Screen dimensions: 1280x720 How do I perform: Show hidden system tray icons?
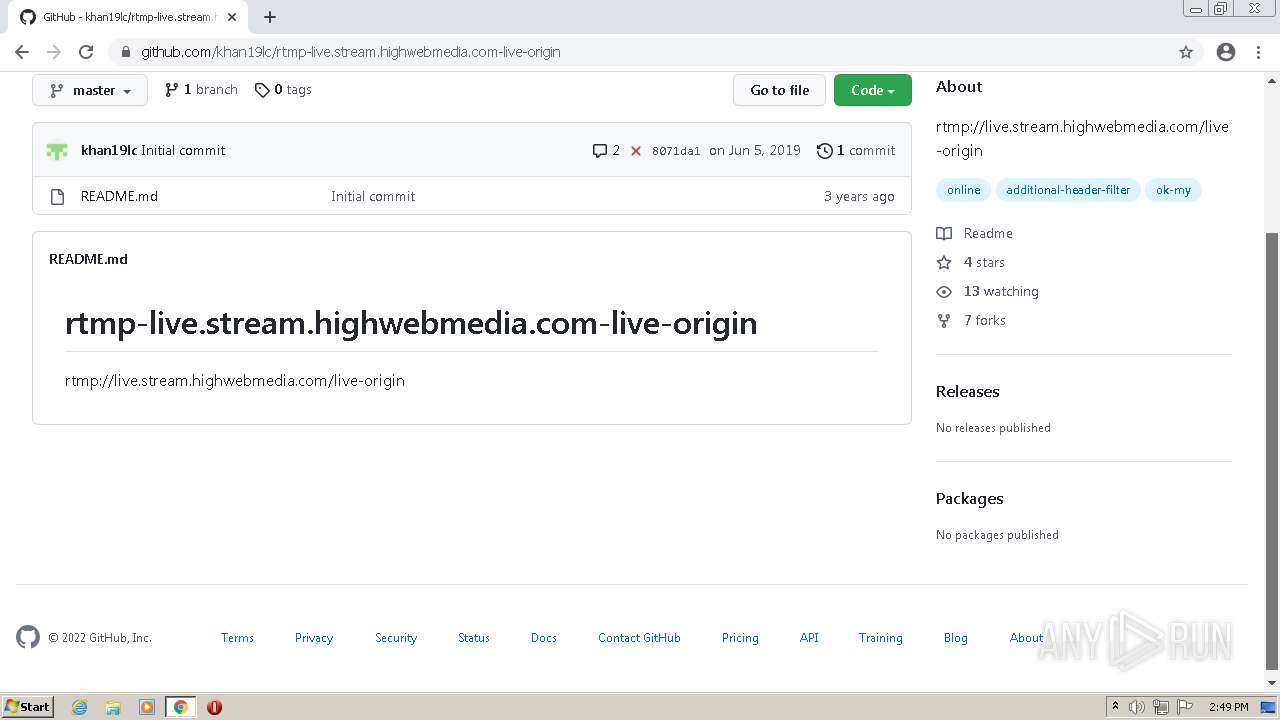(x=1115, y=707)
